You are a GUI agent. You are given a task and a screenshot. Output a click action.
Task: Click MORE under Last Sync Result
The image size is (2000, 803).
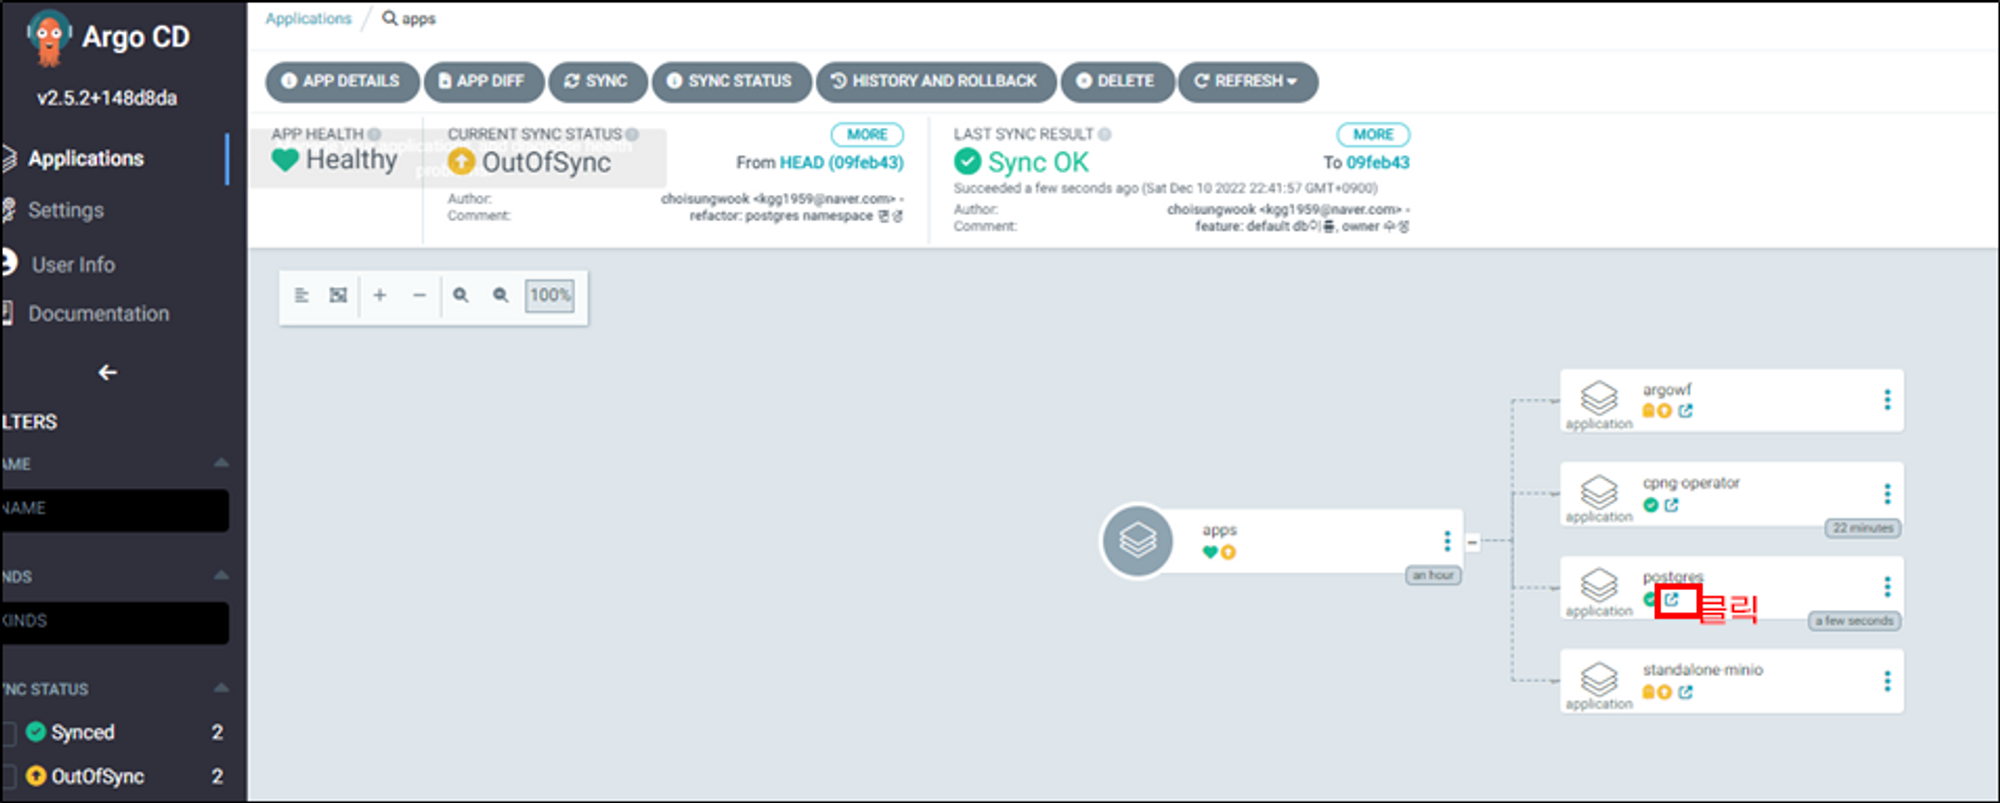point(1373,134)
